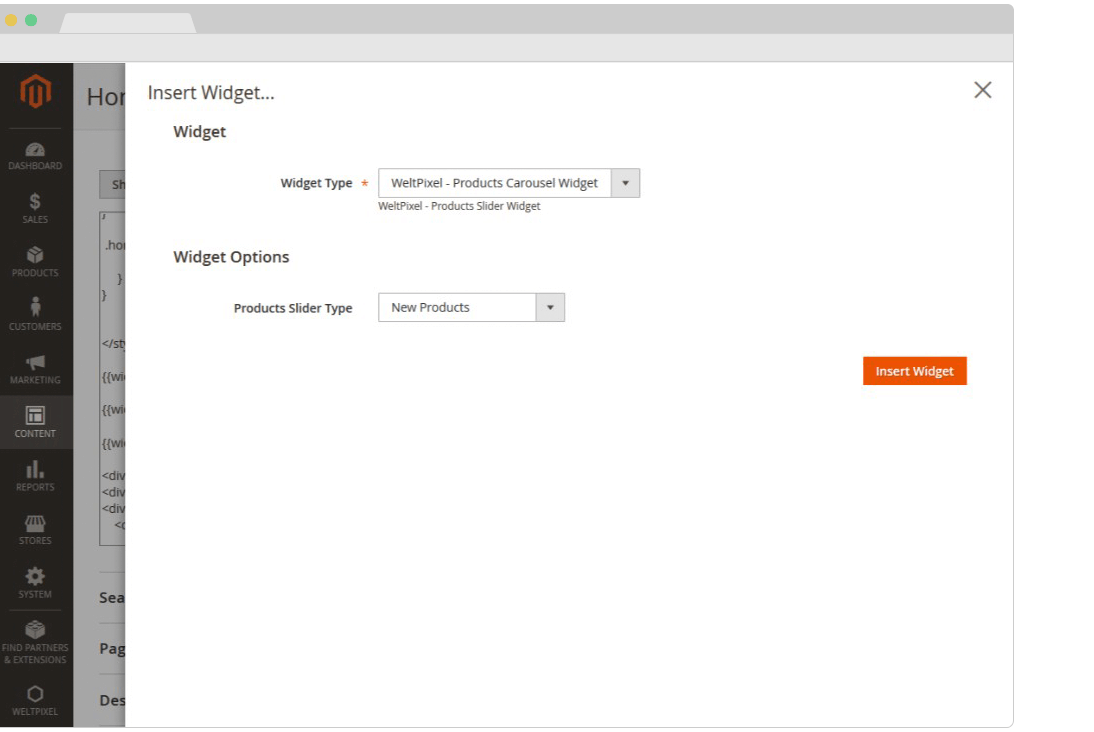Click the green window zoom button

click(x=31, y=20)
